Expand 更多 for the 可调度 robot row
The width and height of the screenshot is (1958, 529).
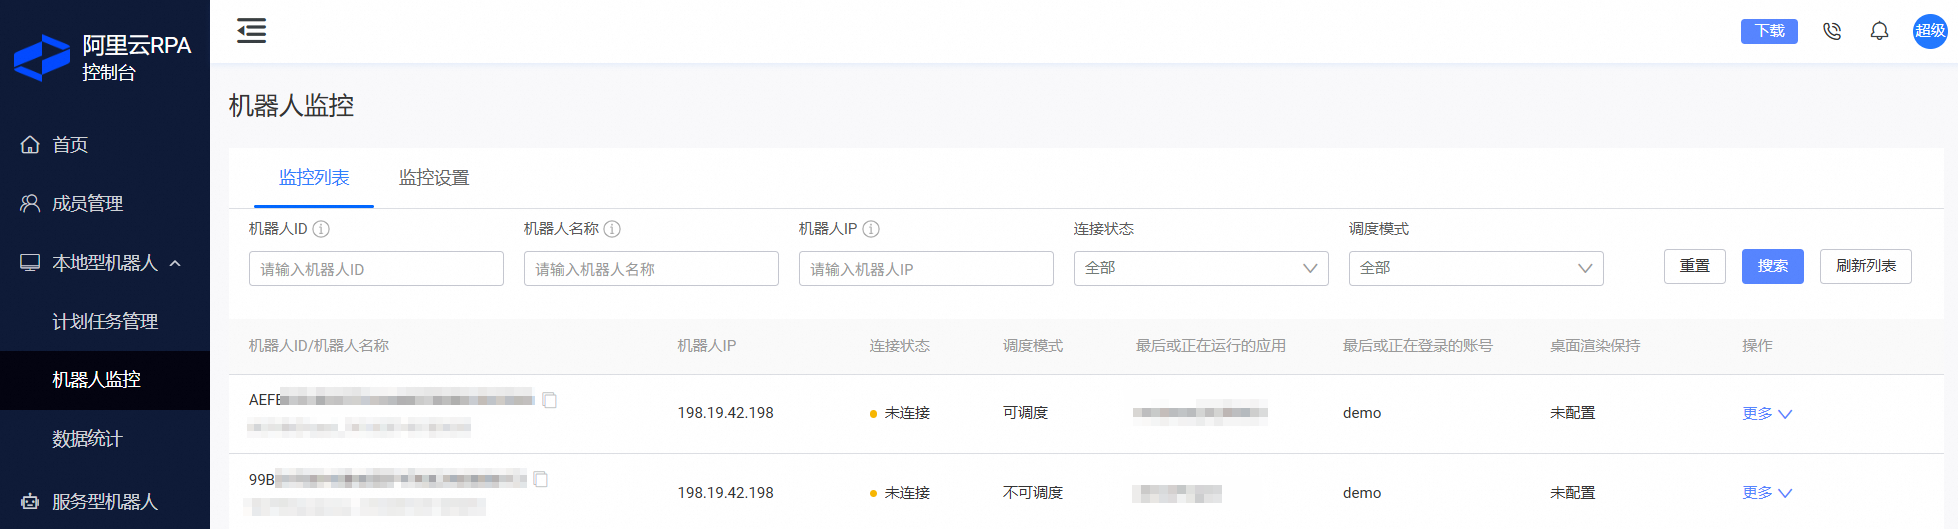pyautogui.click(x=1767, y=413)
